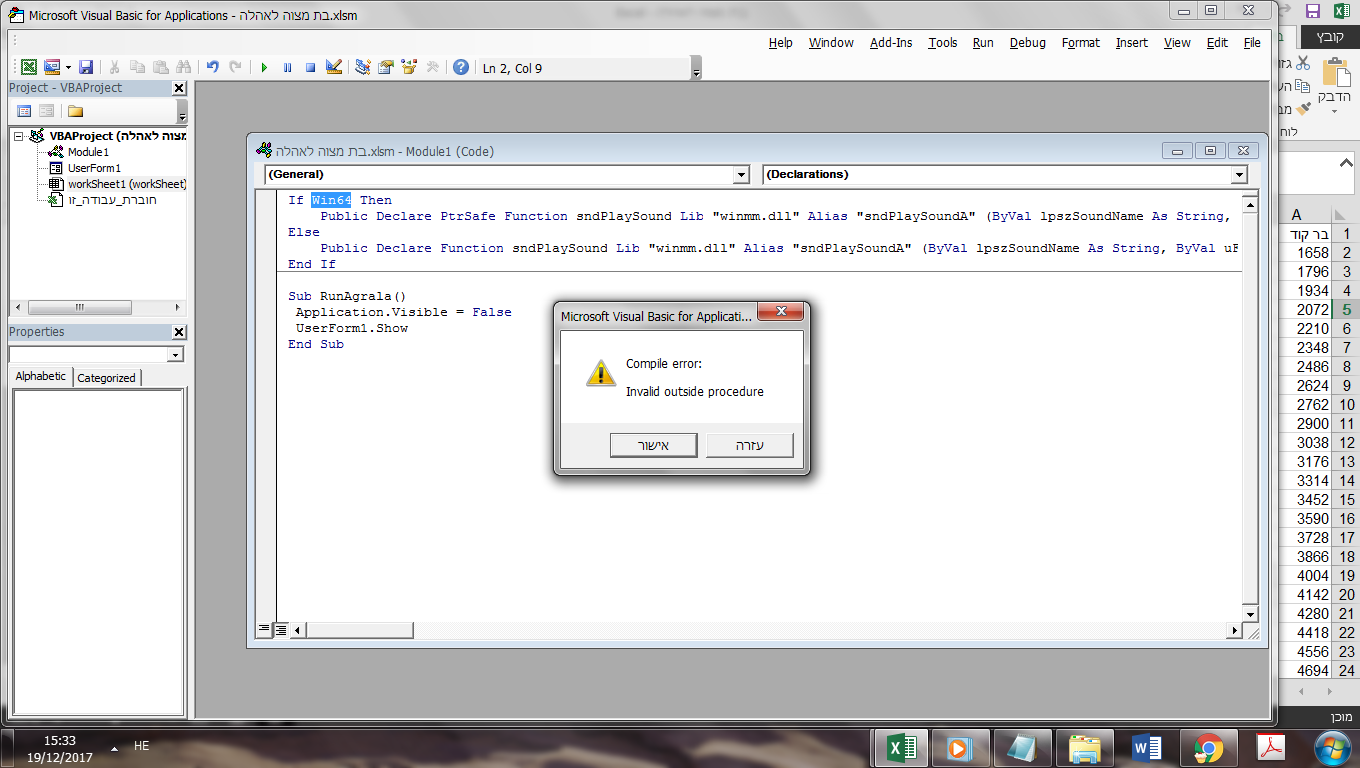Click the Toggle Folders icon in Project panel

tap(75, 111)
